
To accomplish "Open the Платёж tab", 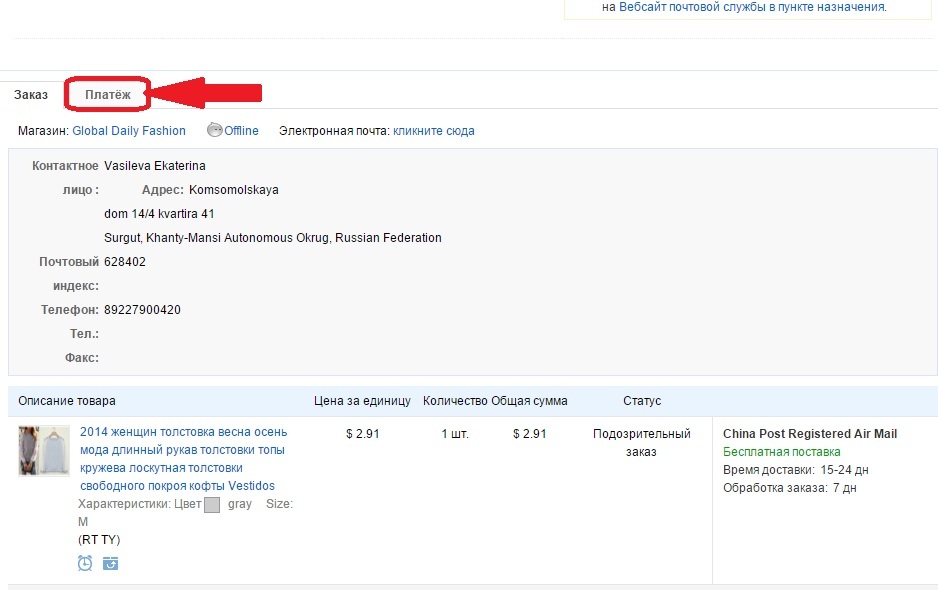I will click(108, 94).
